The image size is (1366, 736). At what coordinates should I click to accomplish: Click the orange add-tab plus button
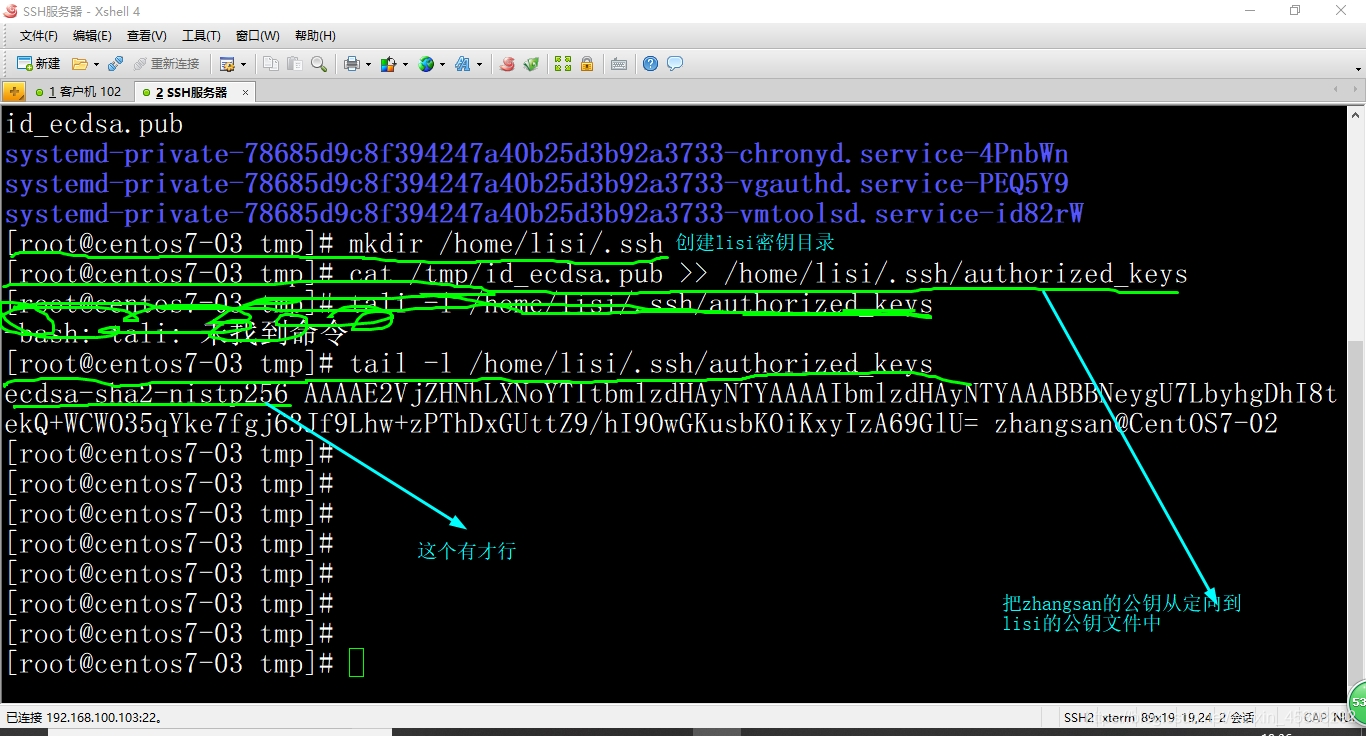click(13, 92)
